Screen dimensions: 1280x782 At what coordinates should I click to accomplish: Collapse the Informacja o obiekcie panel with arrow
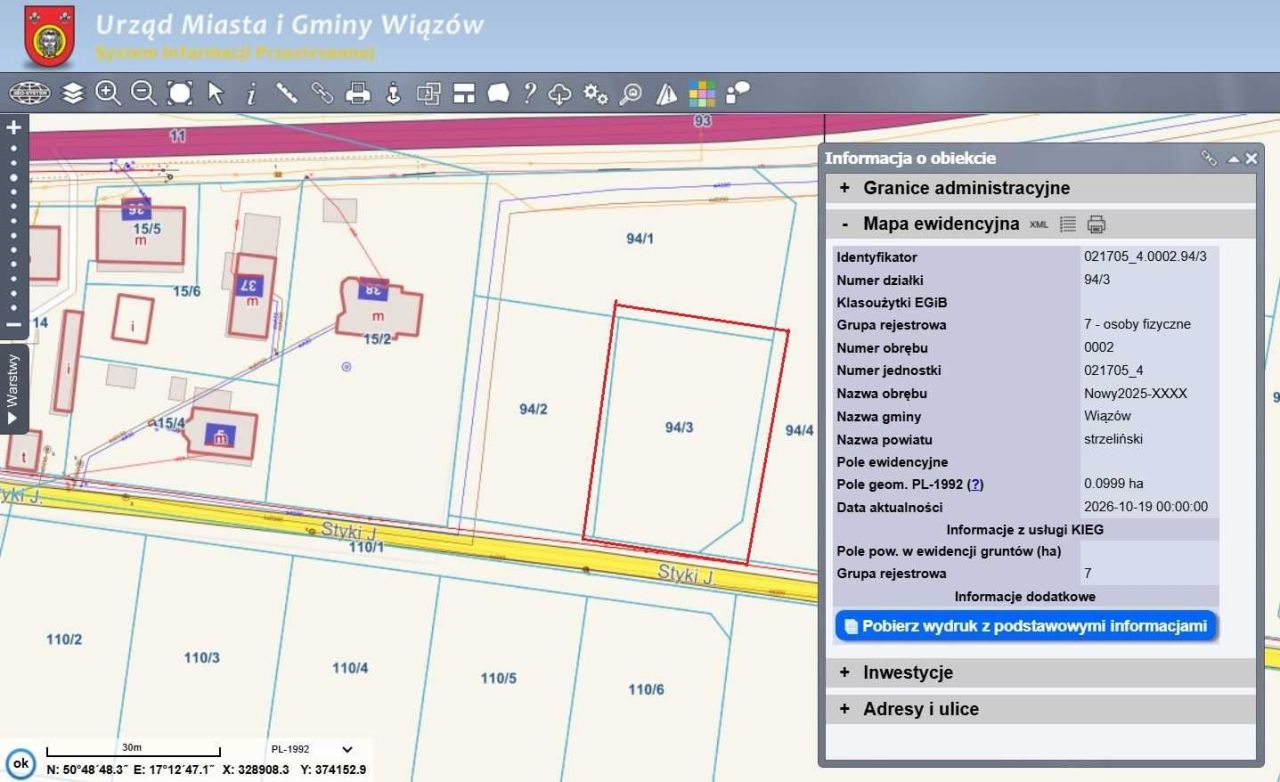point(1234,159)
